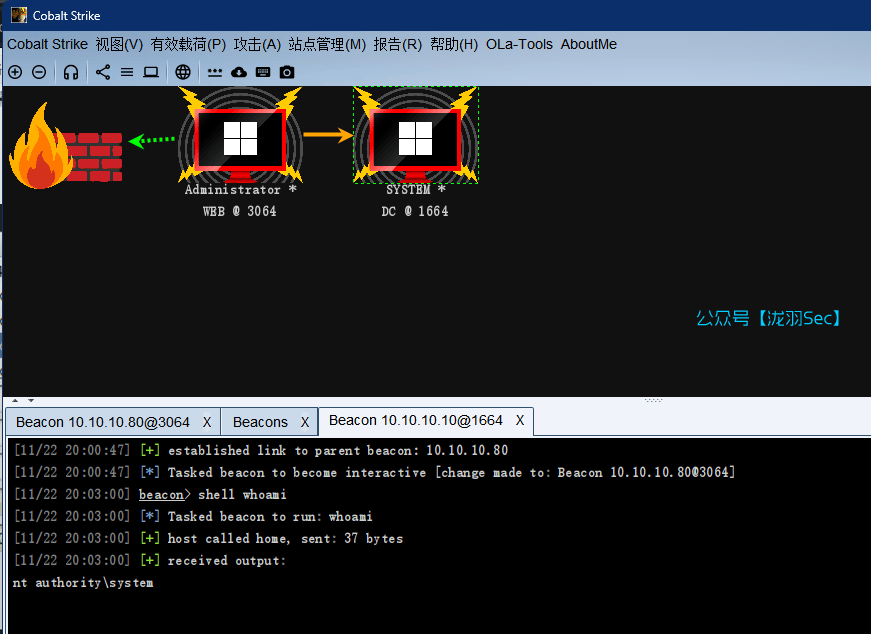Close the Beacon 10.10.10.80@3064 tab
The width and height of the screenshot is (871, 634).
click(207, 422)
